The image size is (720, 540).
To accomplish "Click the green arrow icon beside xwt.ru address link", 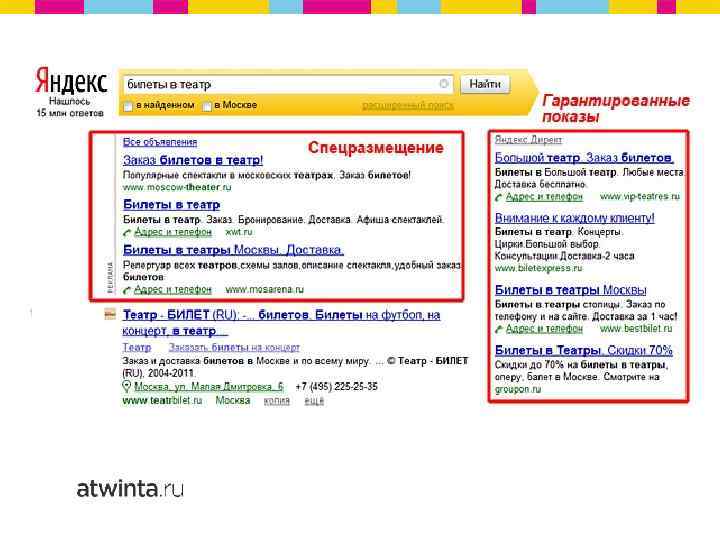I will 127,233.
